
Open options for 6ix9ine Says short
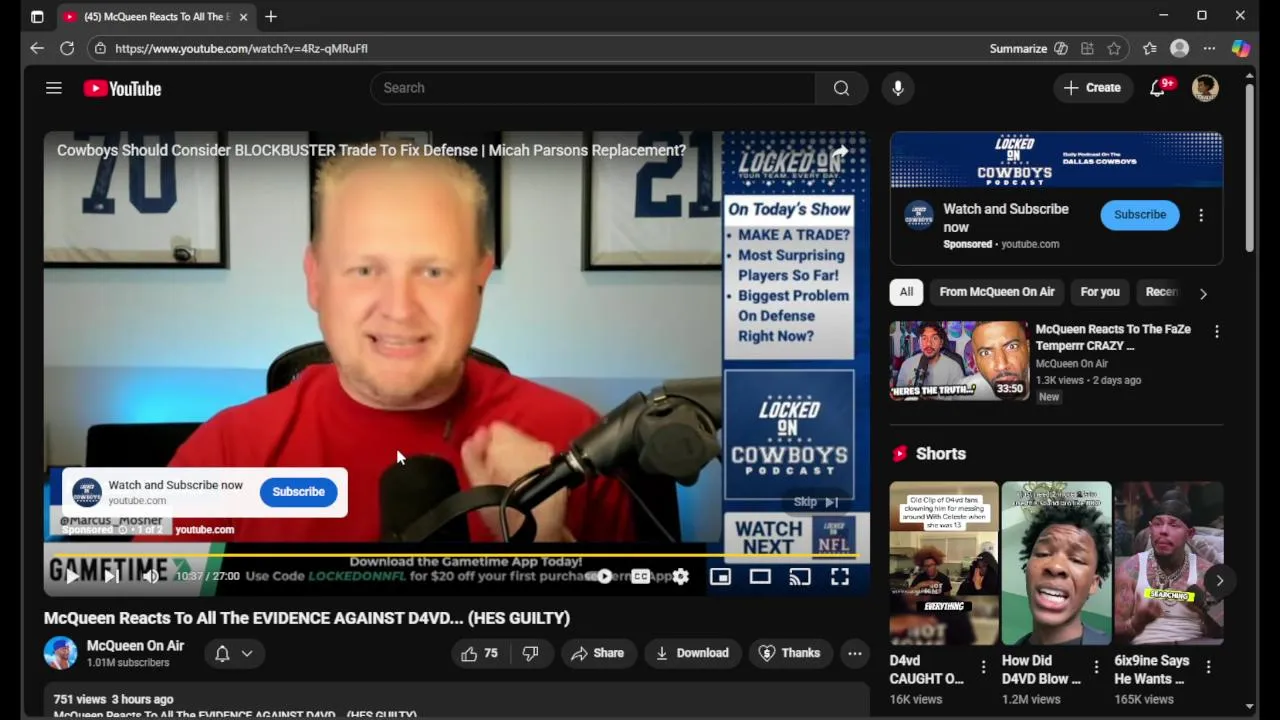(1208, 667)
